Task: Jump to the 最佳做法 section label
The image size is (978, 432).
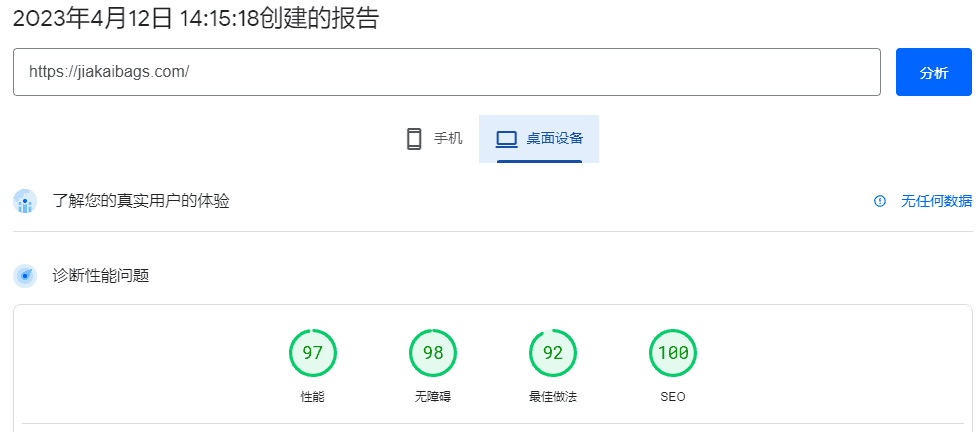Action: point(553,396)
